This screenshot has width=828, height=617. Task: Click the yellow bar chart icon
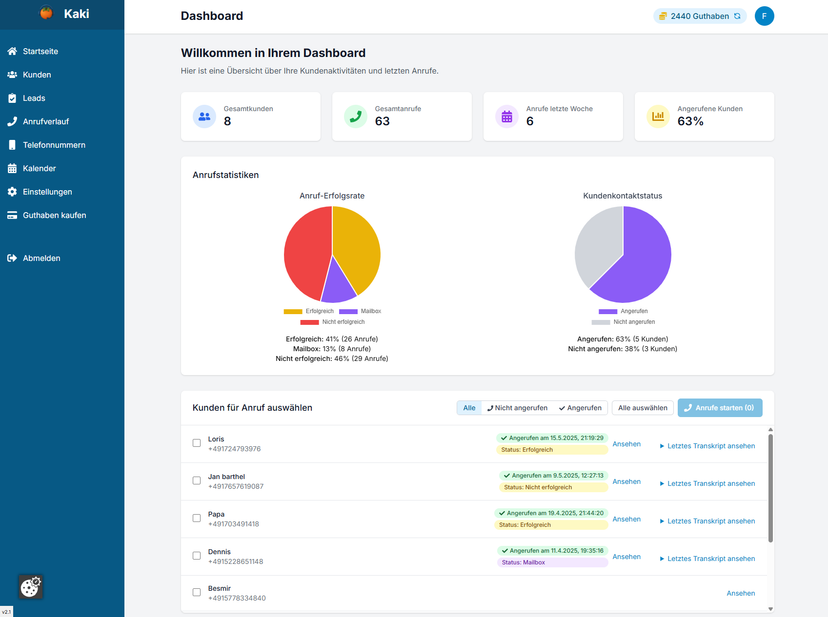[x=657, y=116]
